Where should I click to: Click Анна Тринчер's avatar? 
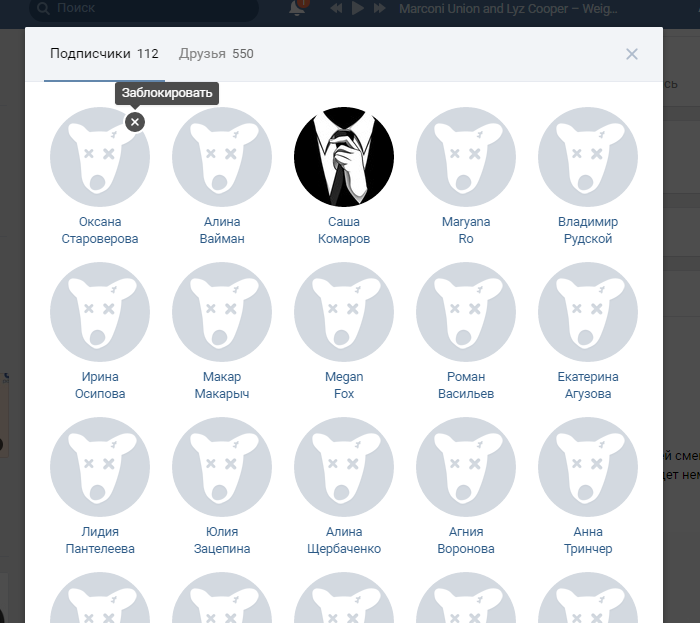coord(588,466)
